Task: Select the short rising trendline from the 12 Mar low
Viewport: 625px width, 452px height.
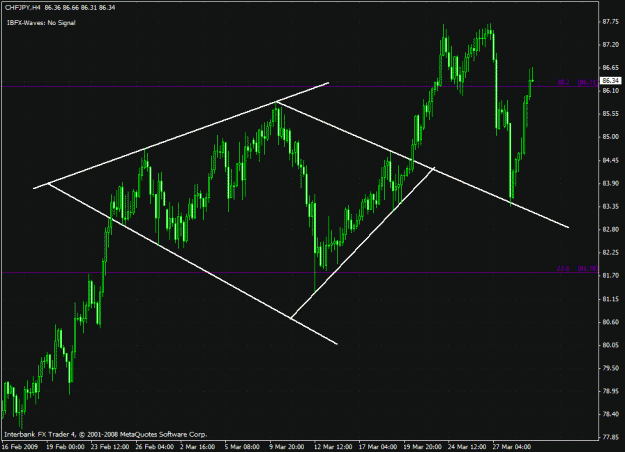Action: coord(363,243)
